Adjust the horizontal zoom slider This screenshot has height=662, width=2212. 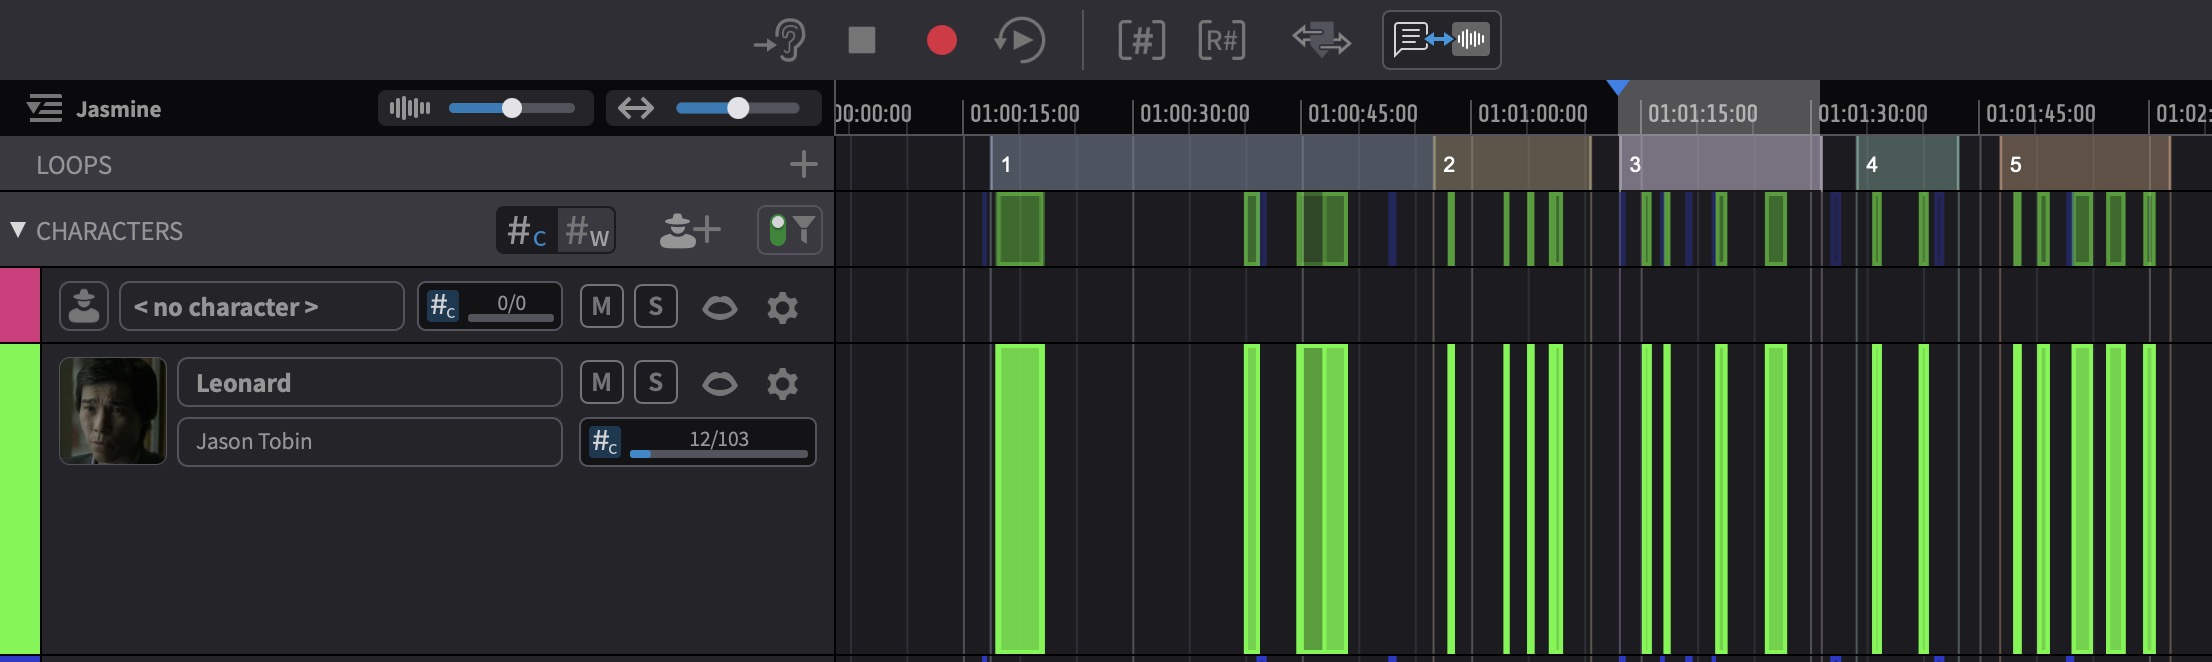pyautogui.click(x=738, y=108)
